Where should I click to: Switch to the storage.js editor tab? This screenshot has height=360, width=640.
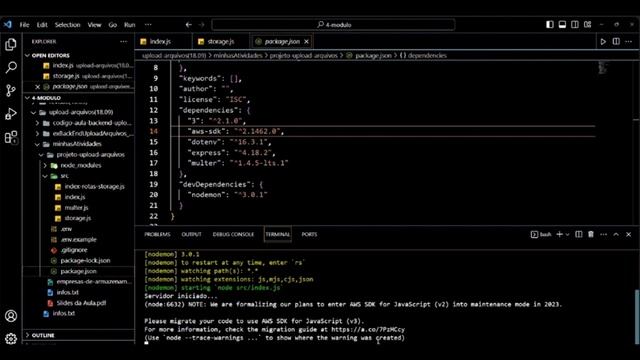[x=220, y=42]
